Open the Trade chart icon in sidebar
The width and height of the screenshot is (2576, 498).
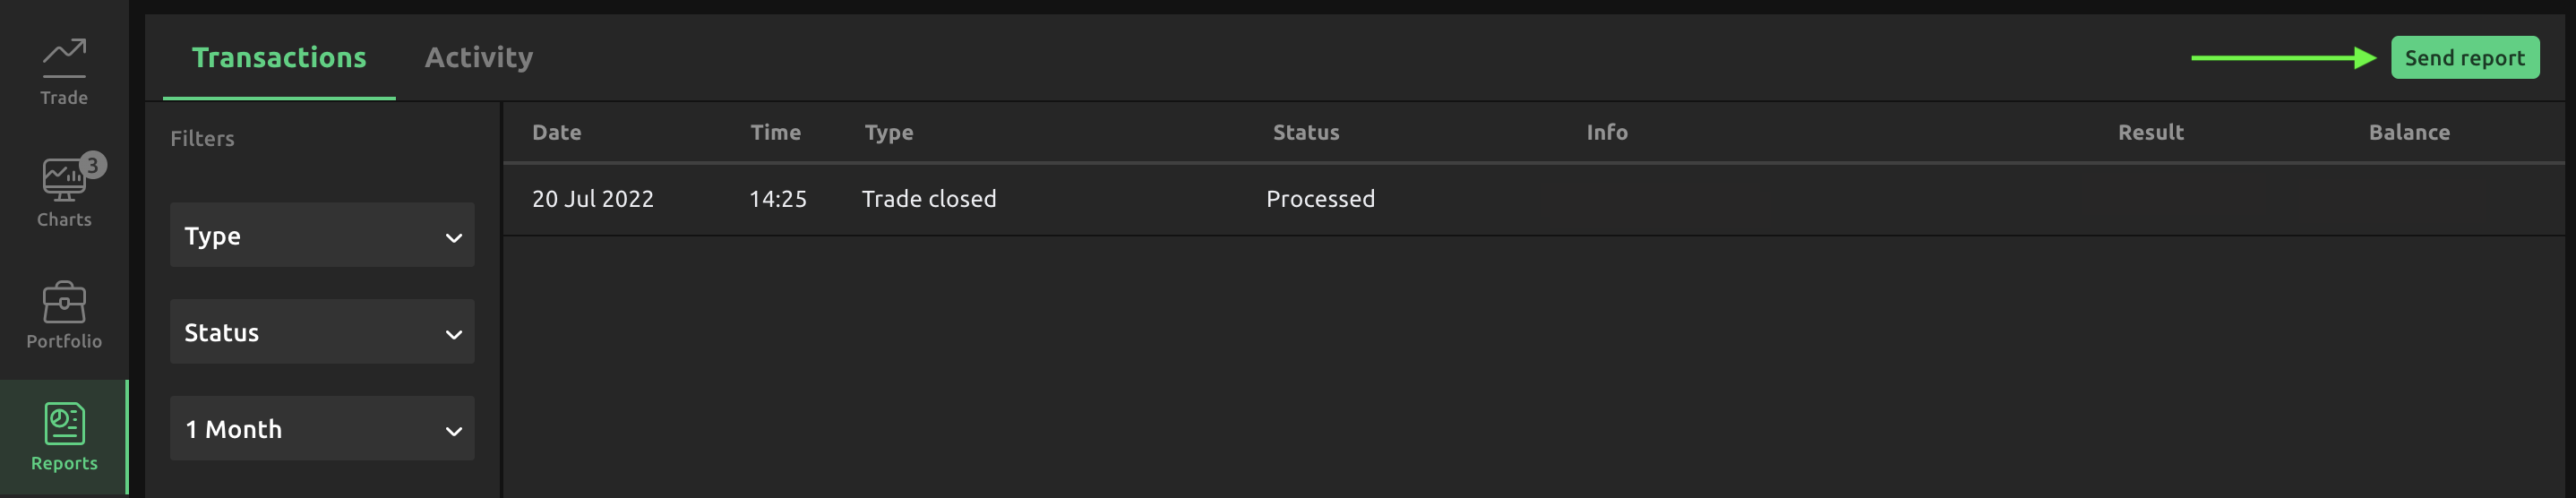tap(64, 58)
